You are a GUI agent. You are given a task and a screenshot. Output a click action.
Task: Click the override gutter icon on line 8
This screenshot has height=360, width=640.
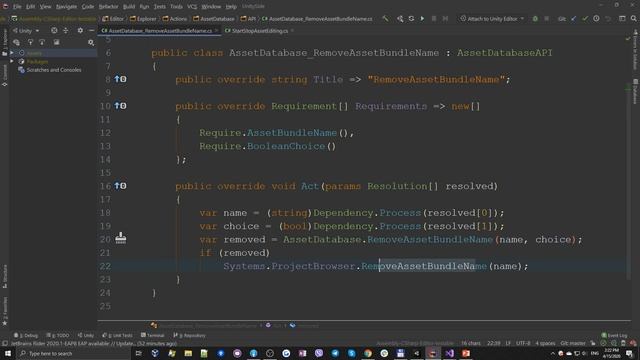[120, 79]
